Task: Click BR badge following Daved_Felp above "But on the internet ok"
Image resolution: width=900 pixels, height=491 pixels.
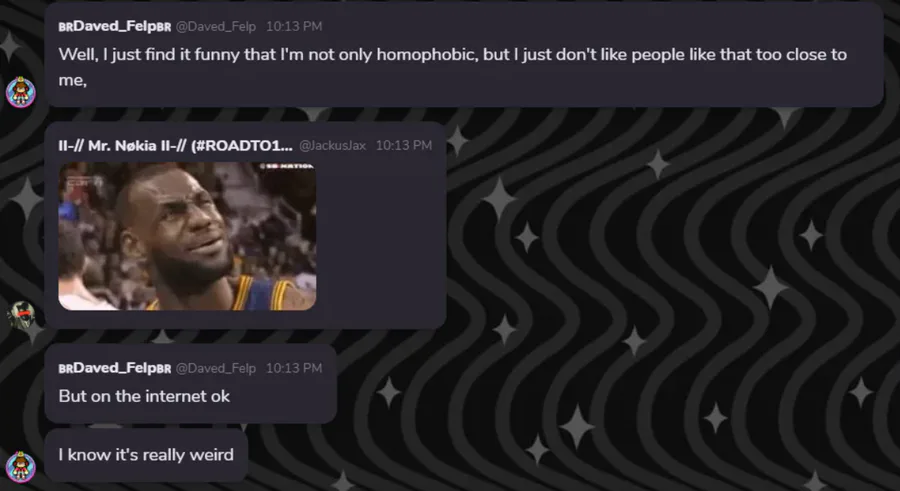Action: click(164, 369)
